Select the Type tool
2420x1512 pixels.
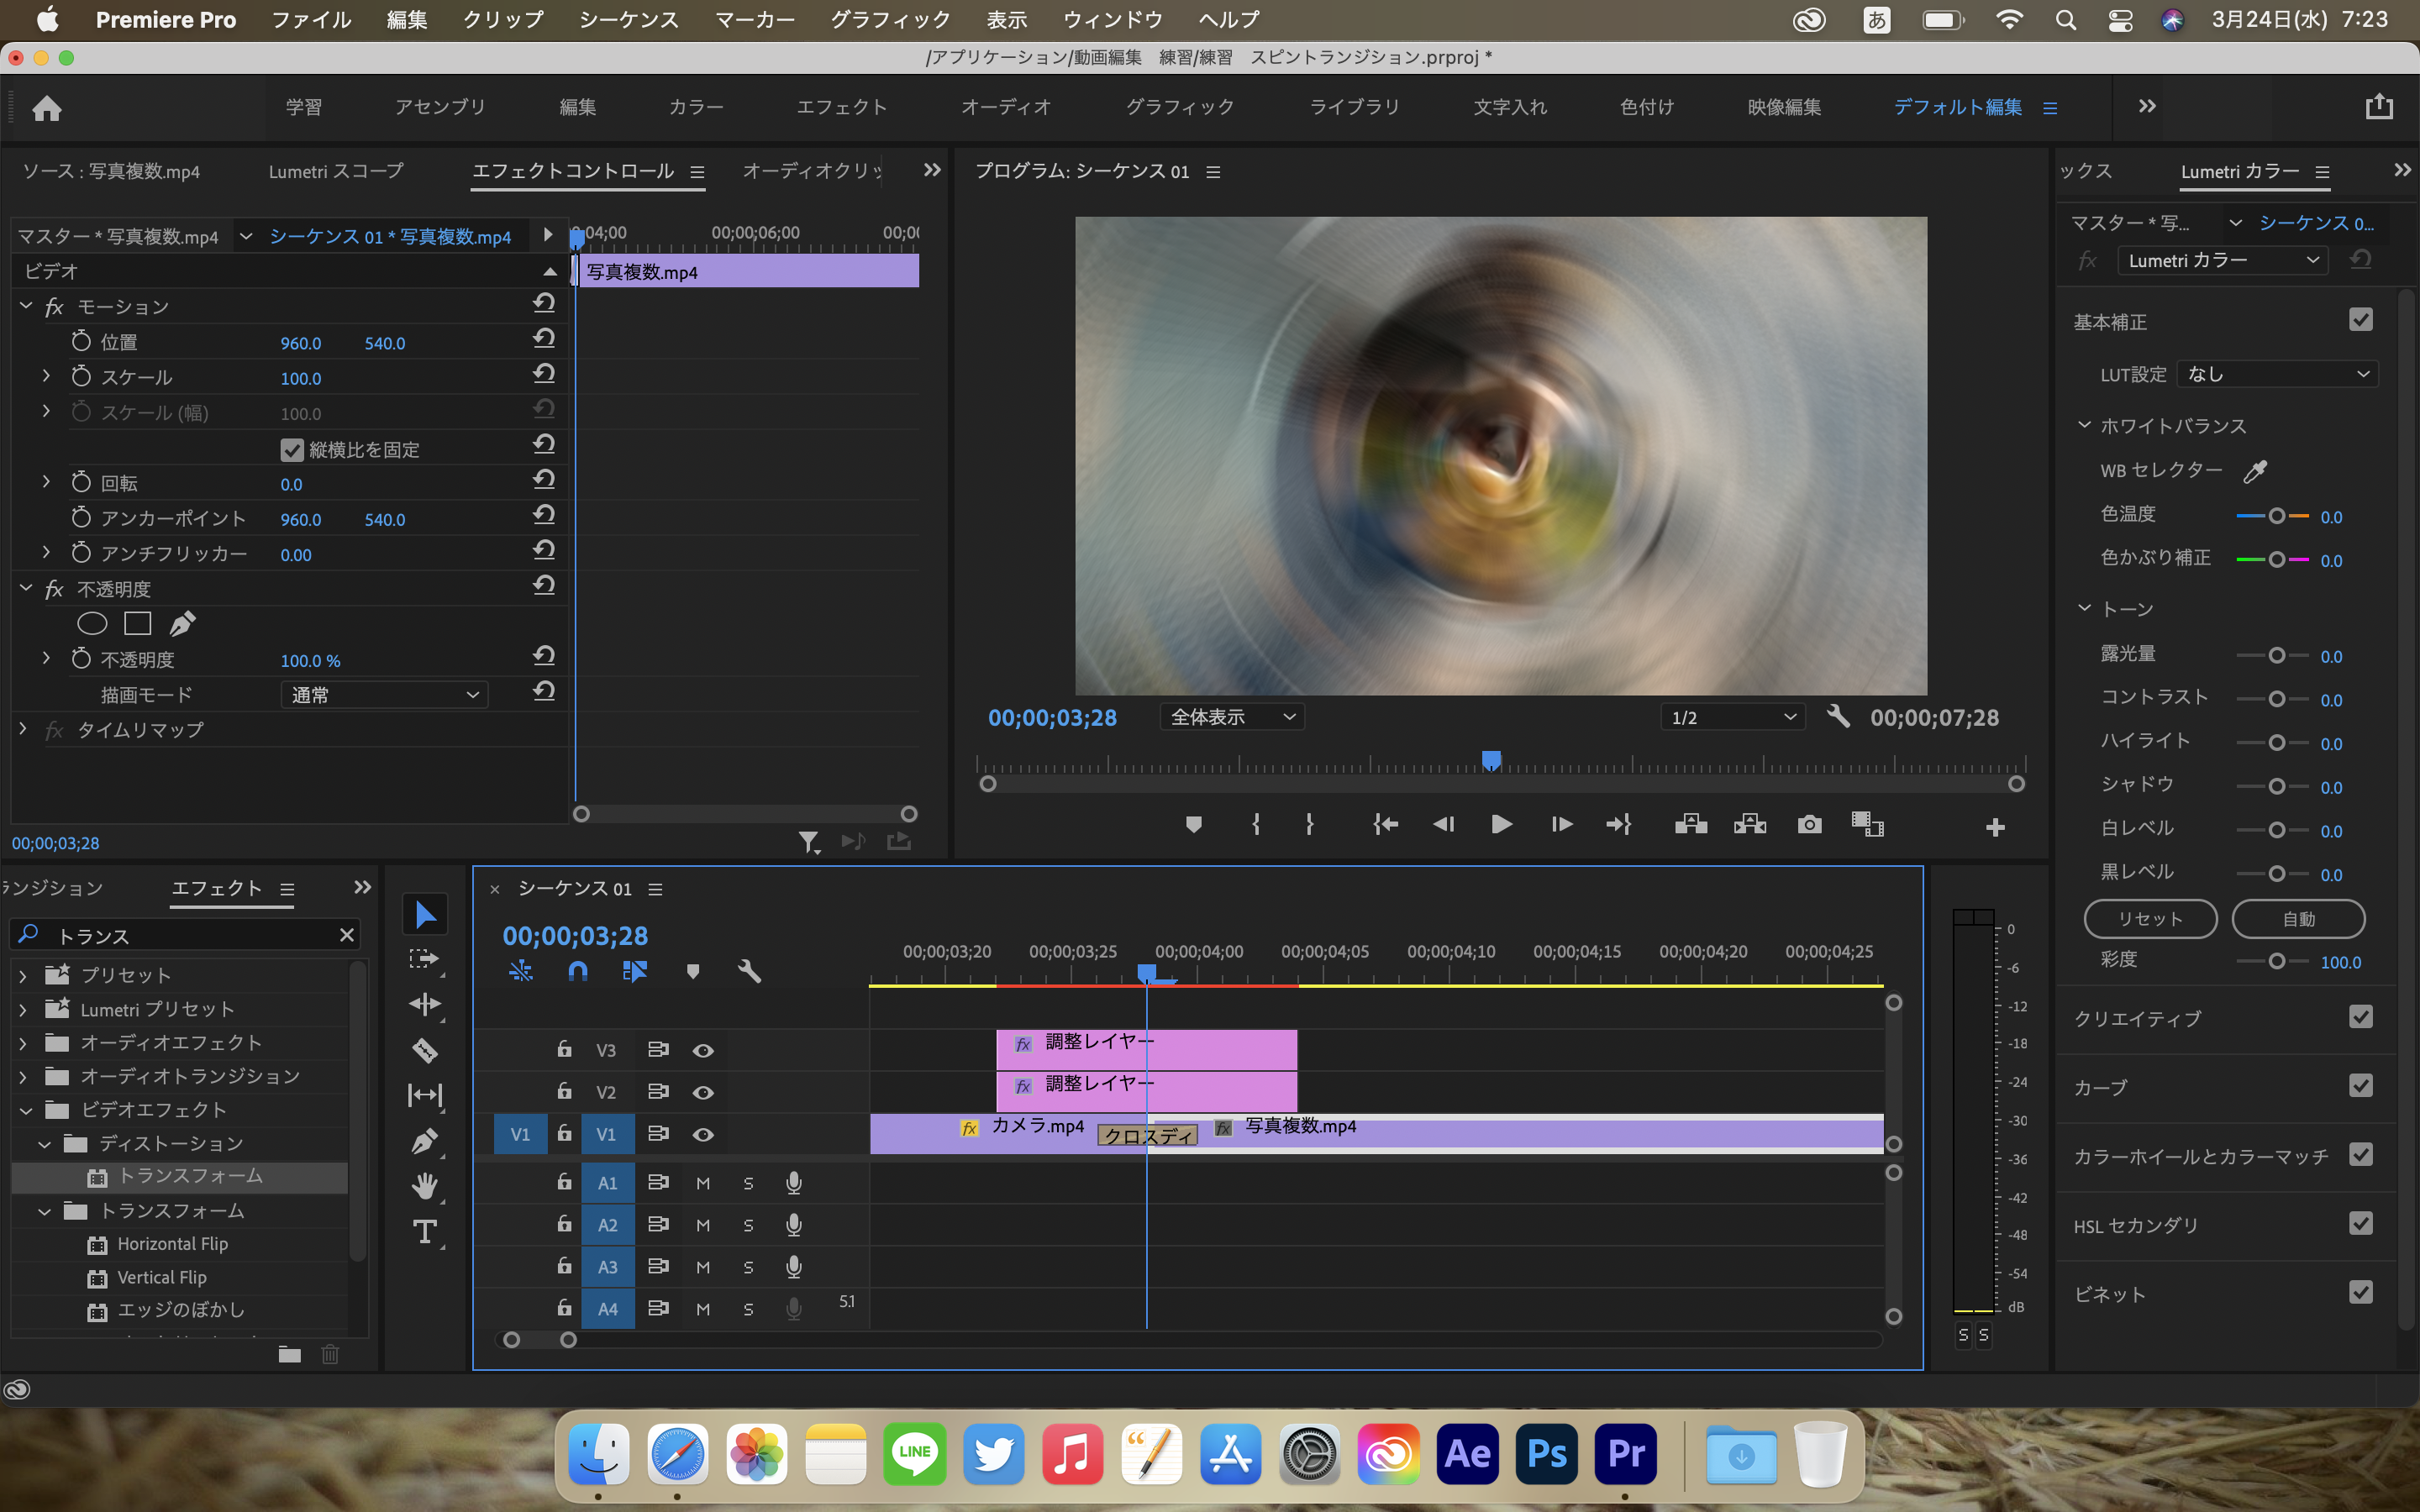click(x=425, y=1232)
